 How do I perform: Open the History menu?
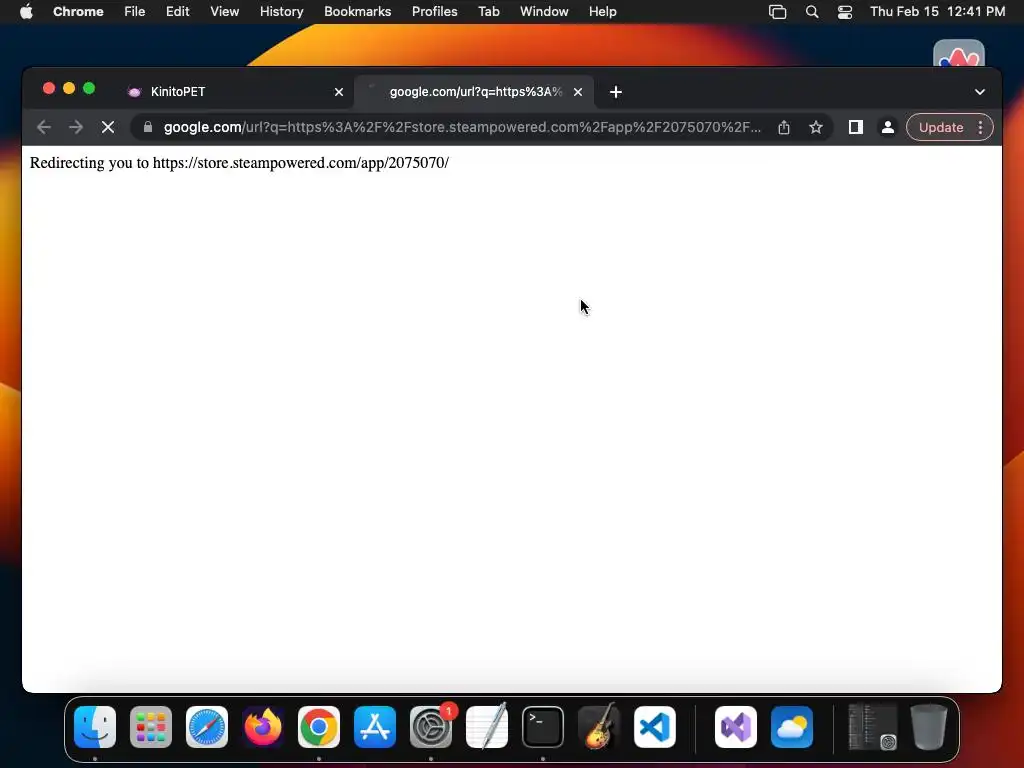[x=281, y=12]
